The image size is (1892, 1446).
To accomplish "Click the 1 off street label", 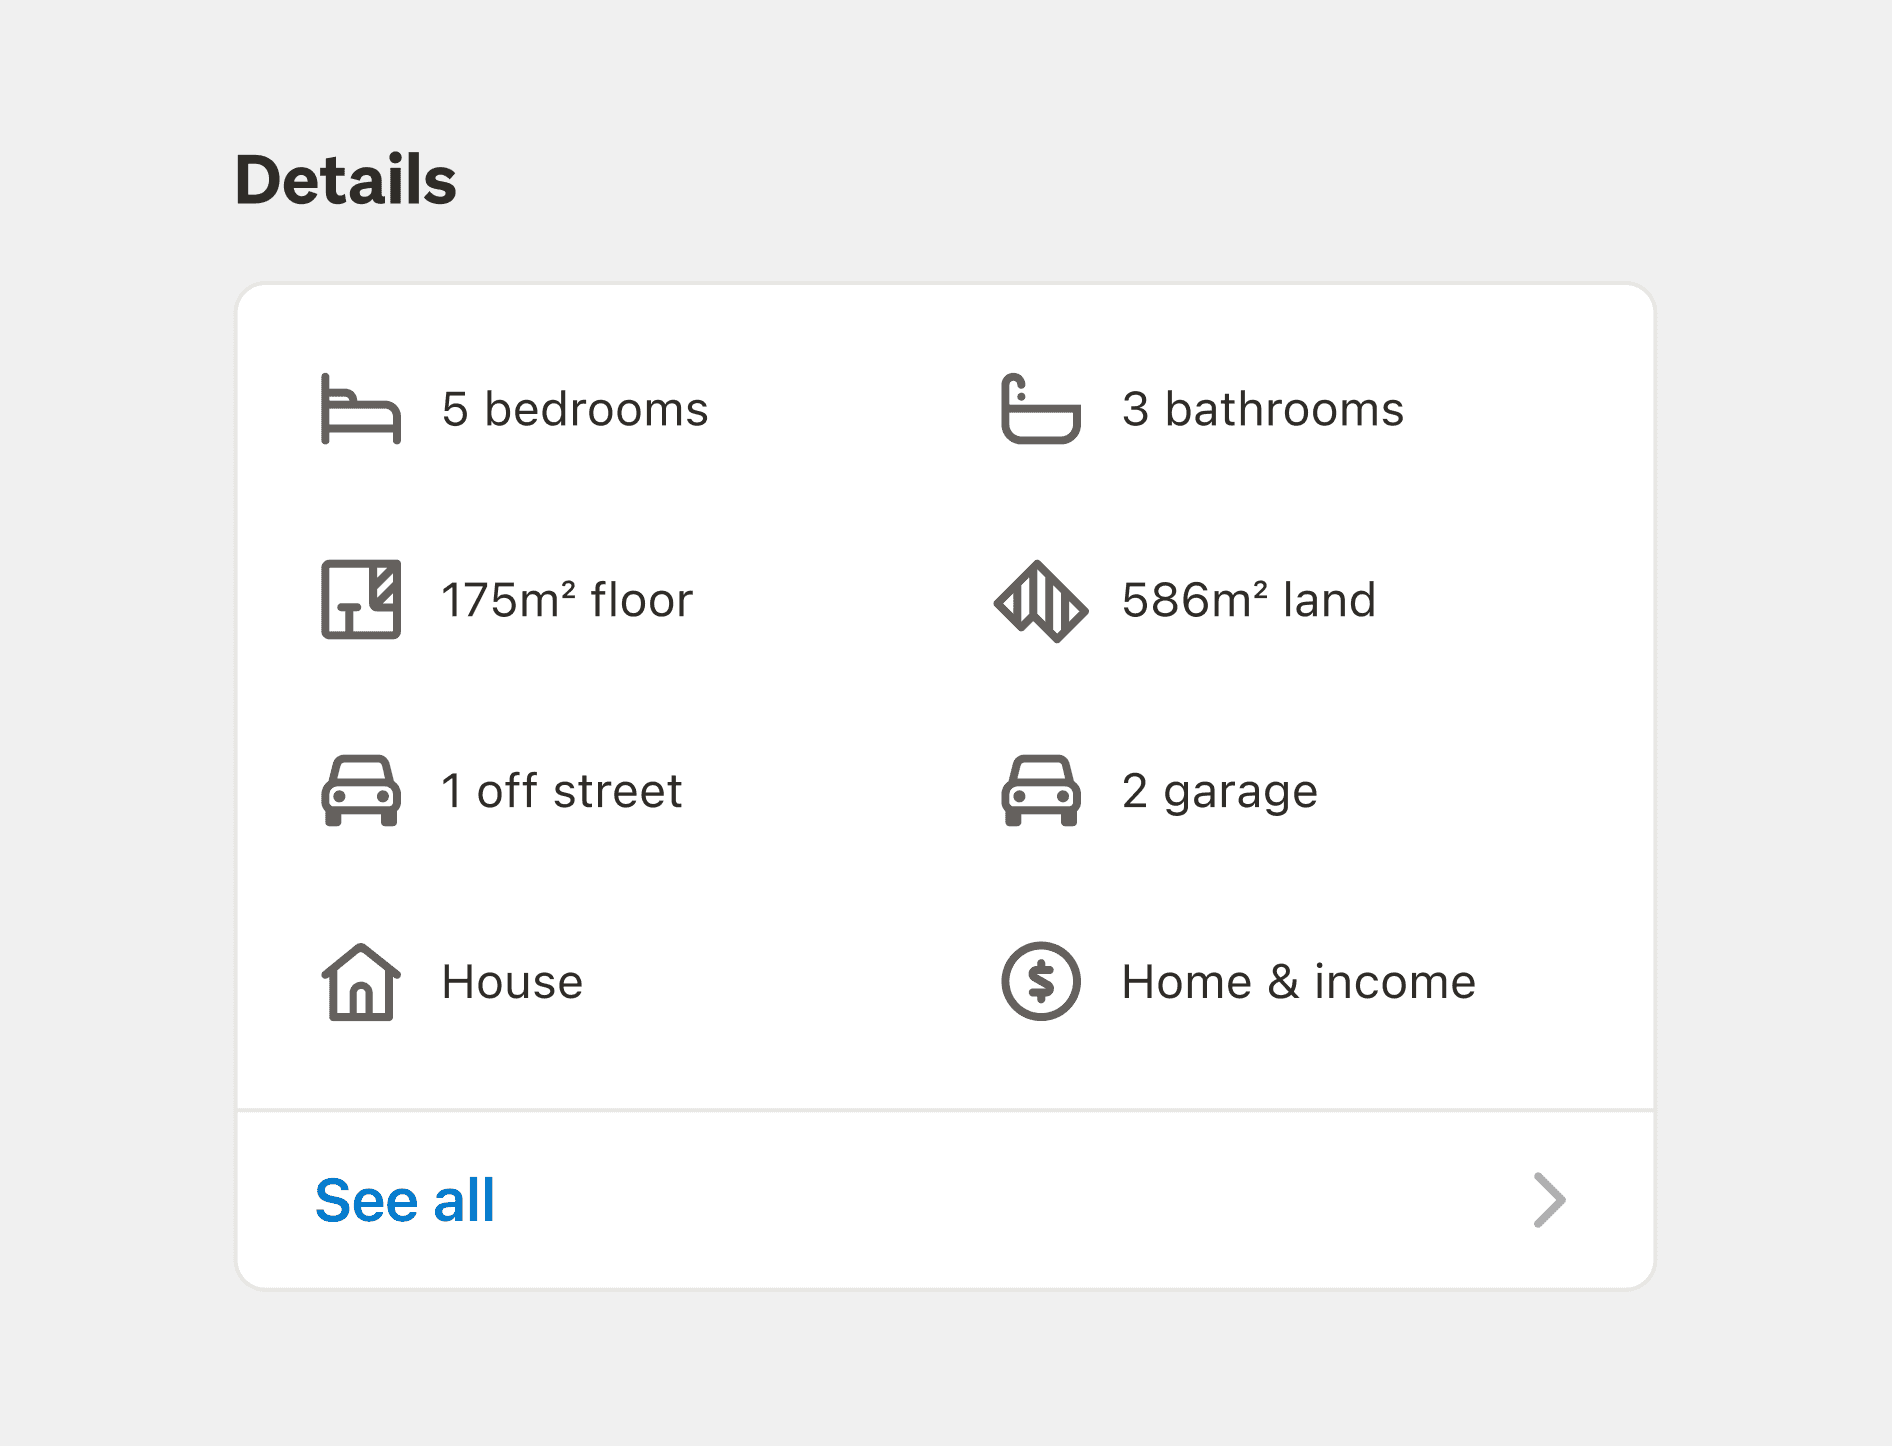I will tap(562, 791).
